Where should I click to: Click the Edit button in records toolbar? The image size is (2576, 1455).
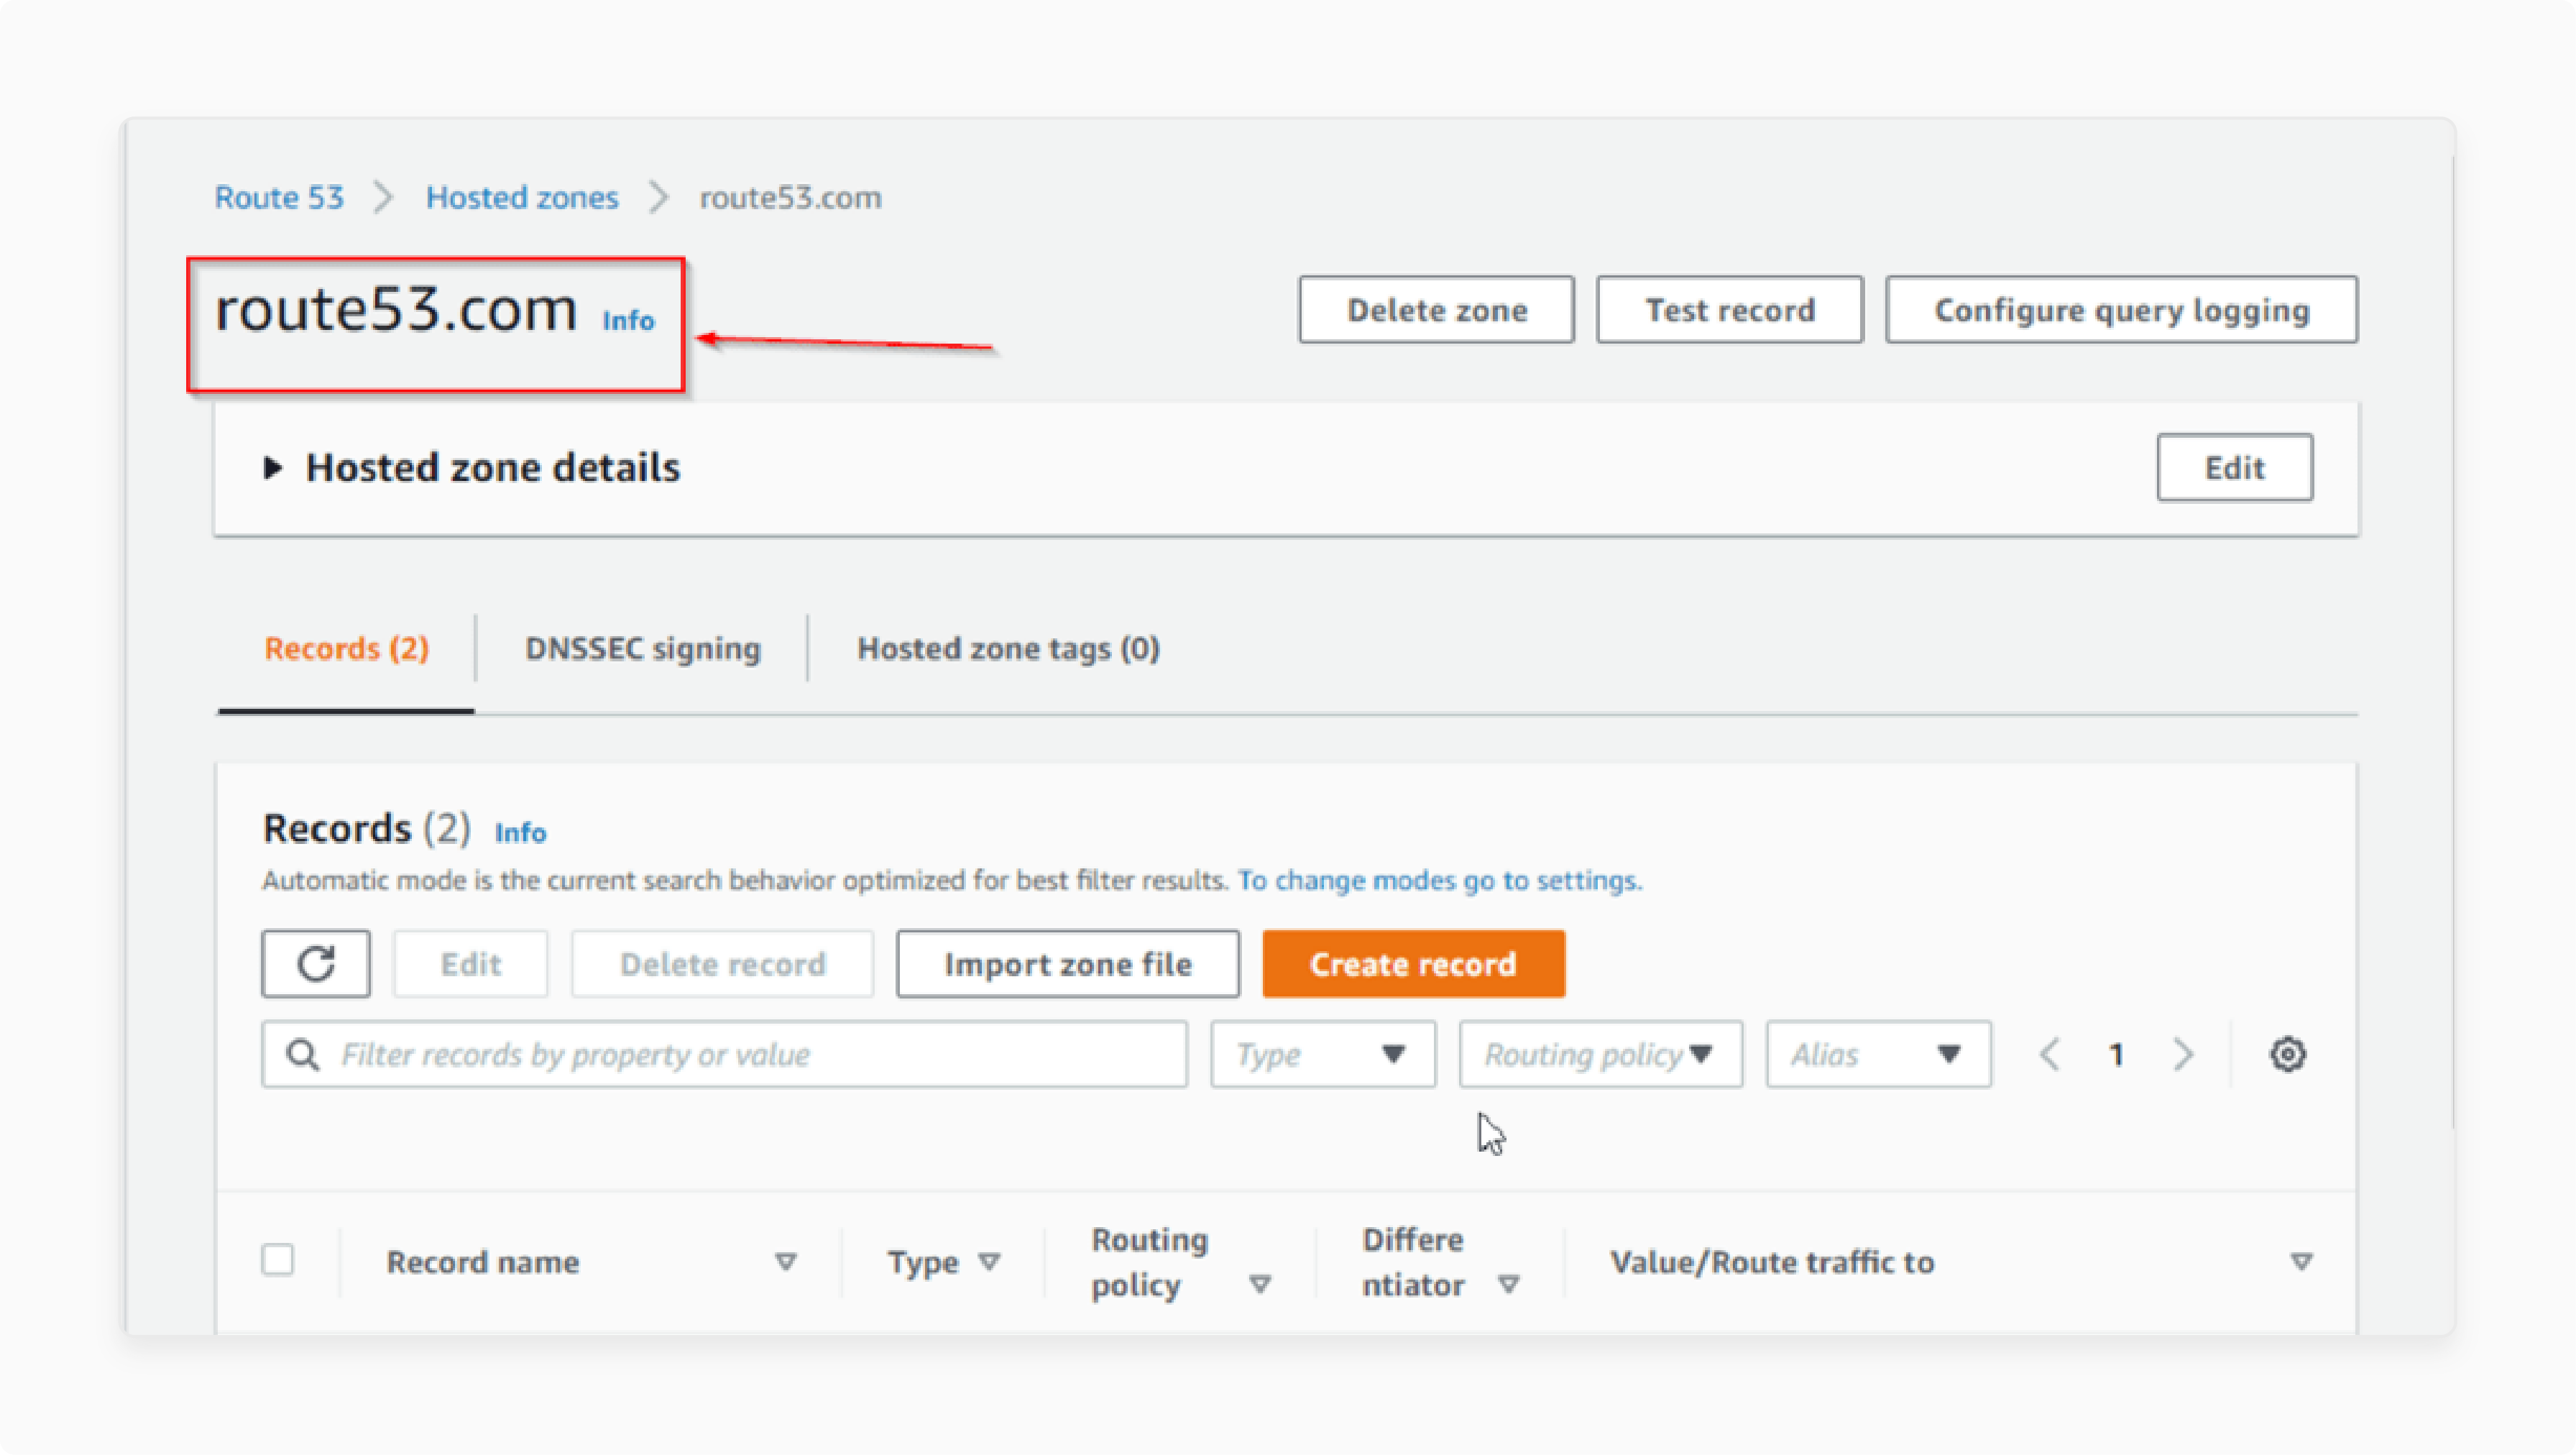[470, 964]
